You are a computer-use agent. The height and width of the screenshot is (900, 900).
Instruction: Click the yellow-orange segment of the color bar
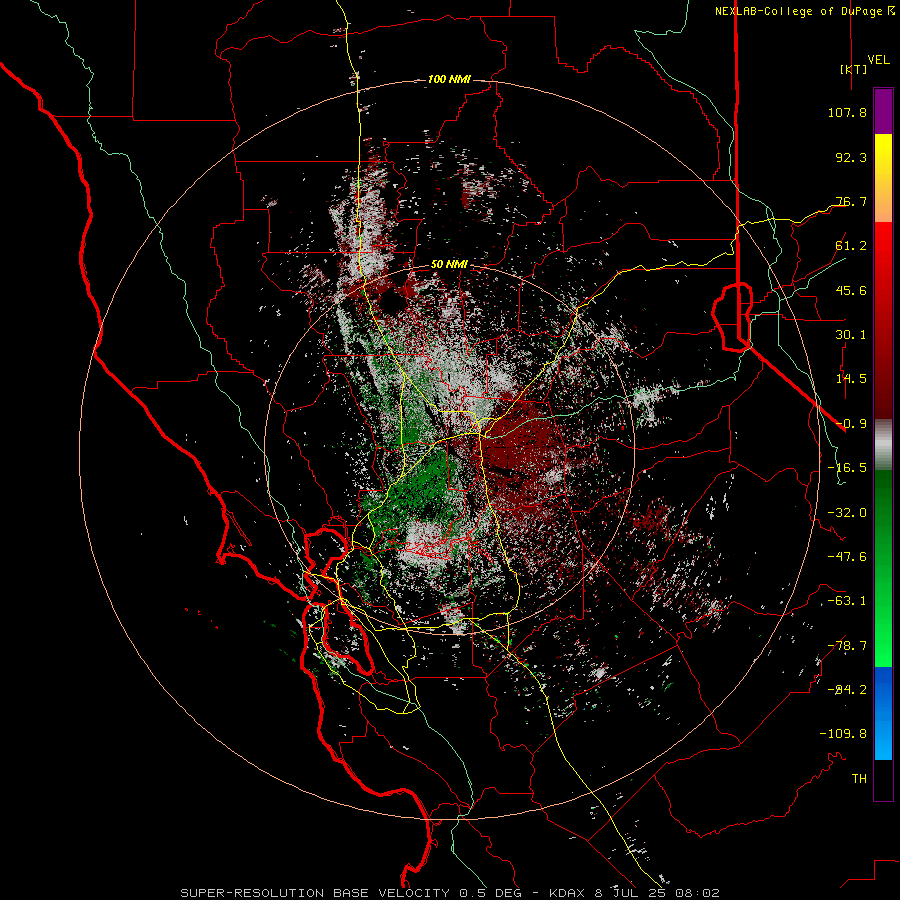[x=883, y=179]
